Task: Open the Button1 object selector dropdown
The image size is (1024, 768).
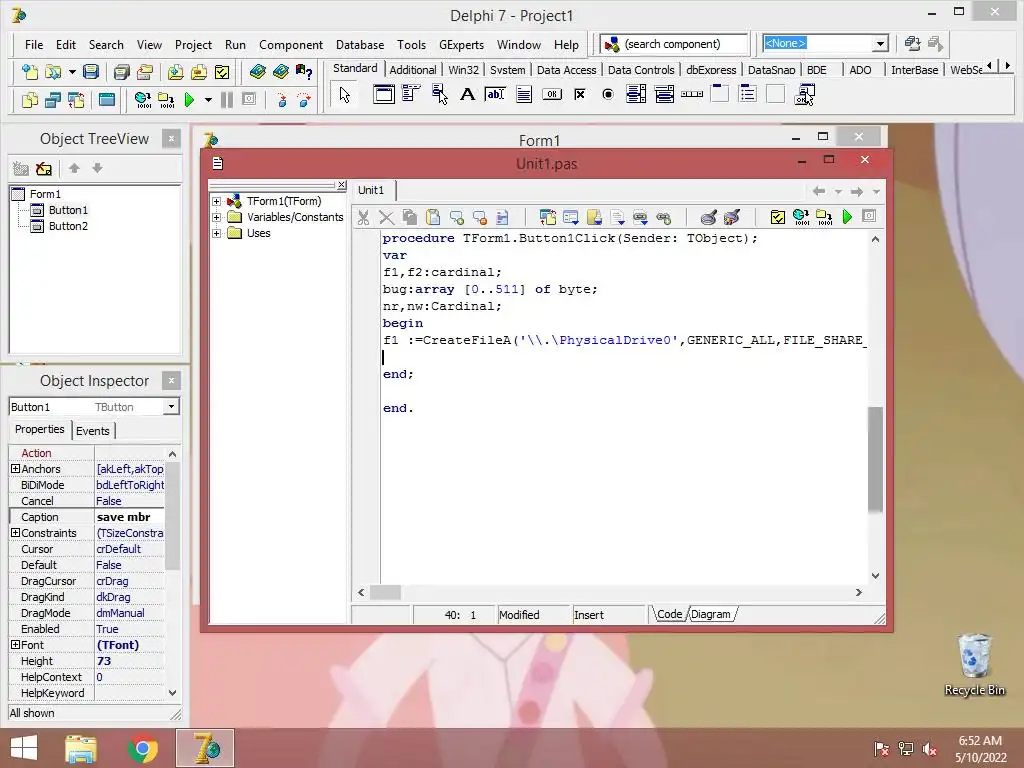Action: click(171, 407)
